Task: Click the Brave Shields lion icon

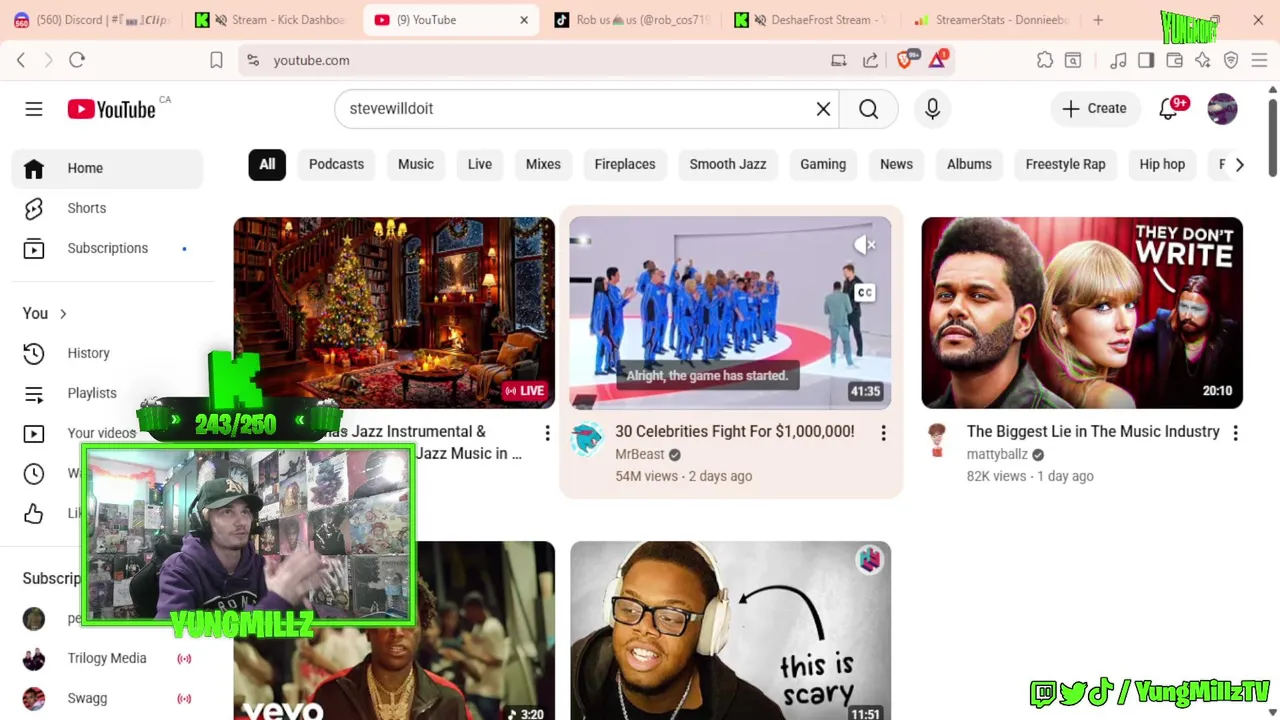Action: [x=906, y=60]
